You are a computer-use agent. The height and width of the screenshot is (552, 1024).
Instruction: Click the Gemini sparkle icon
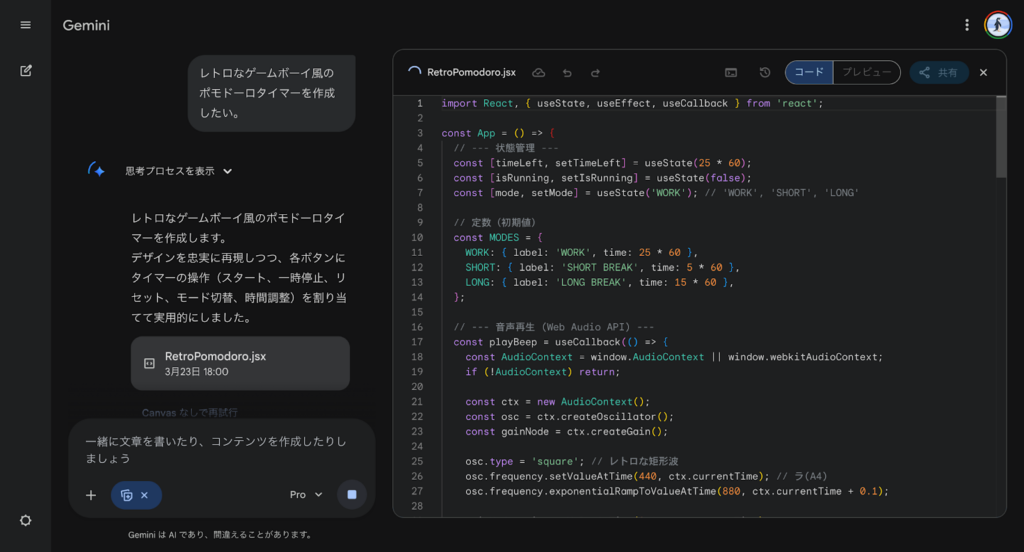coord(97,170)
